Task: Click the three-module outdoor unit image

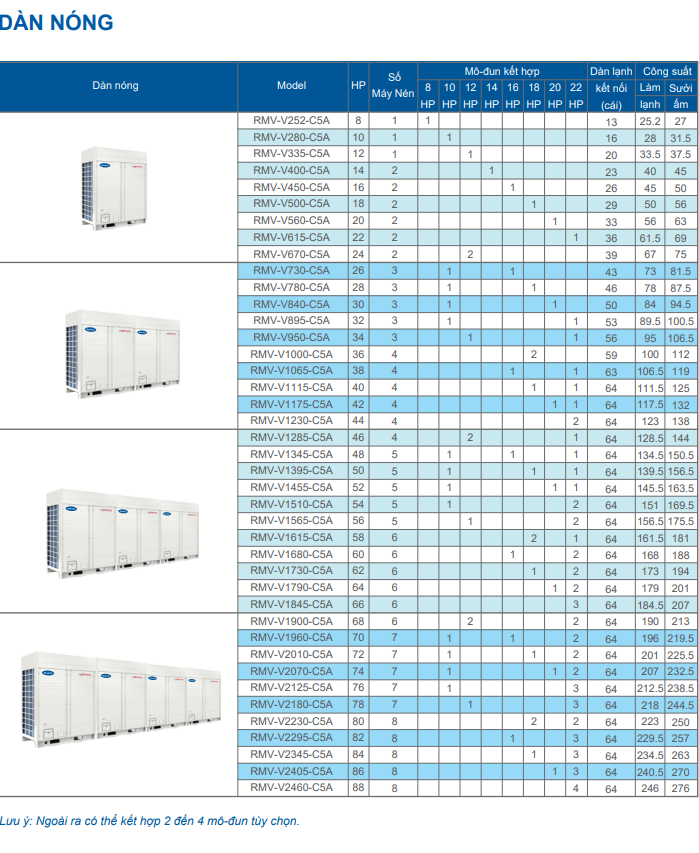Action: click(x=122, y=533)
